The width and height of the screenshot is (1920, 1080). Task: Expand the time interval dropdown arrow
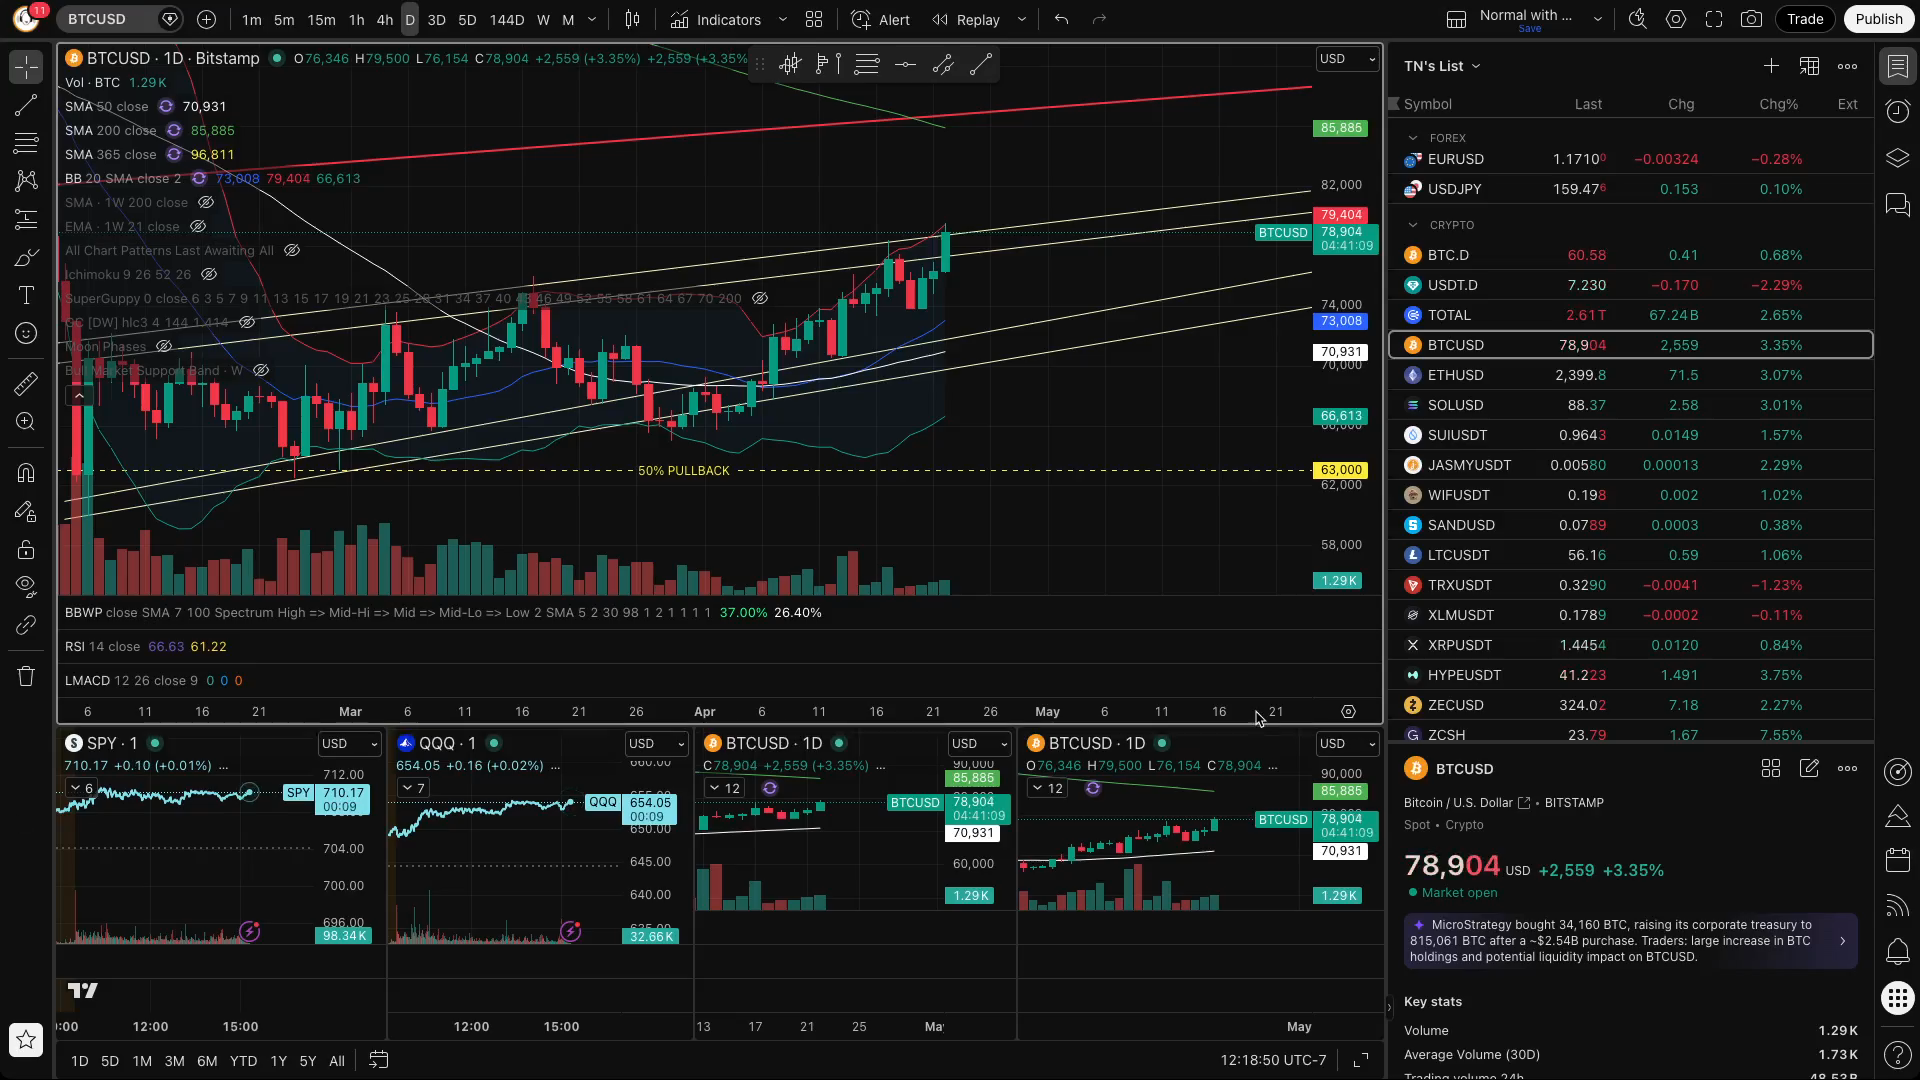tap(592, 19)
